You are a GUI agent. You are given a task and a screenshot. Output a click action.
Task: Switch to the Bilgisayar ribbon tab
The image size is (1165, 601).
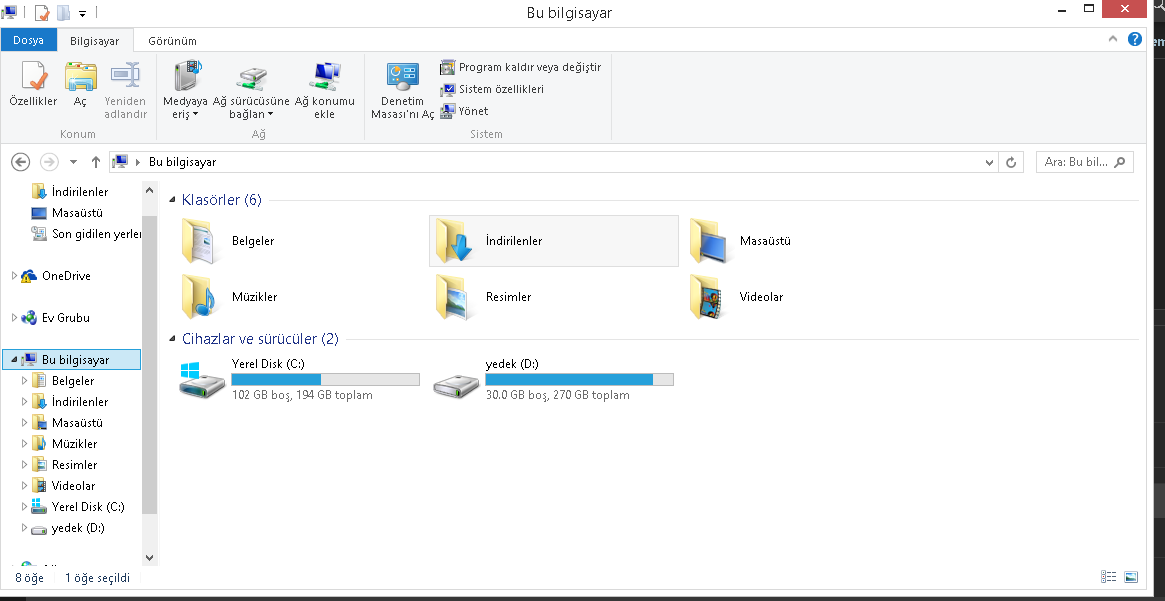point(94,41)
